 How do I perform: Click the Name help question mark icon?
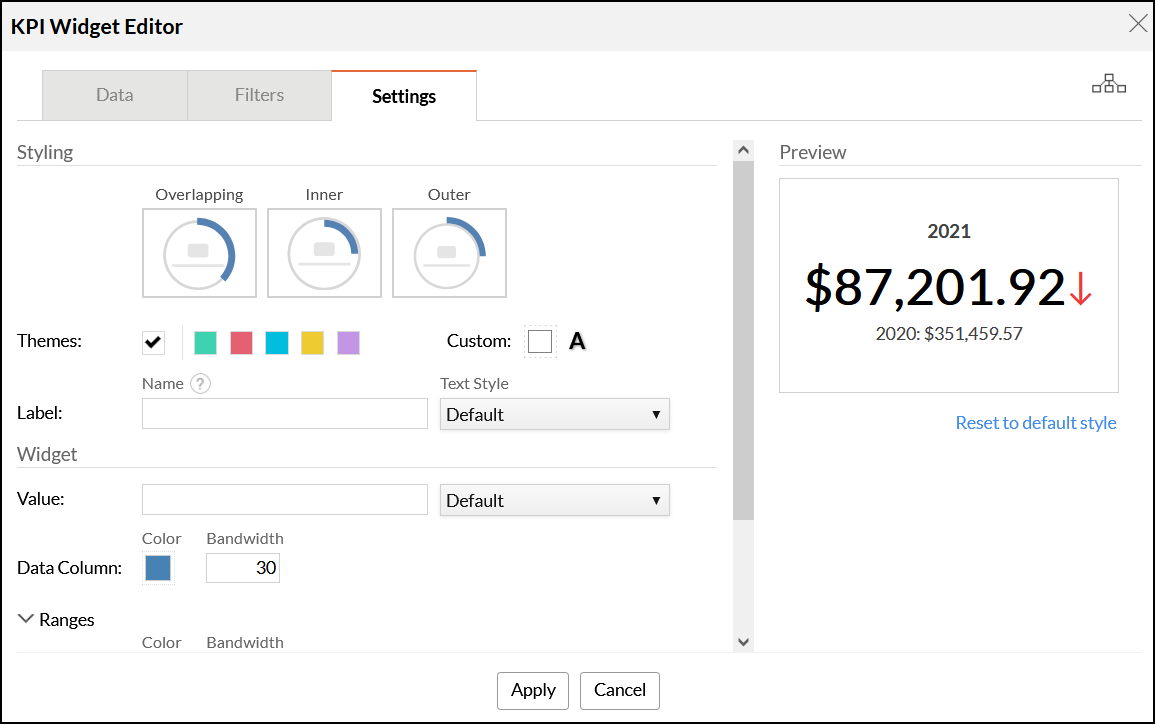pyautogui.click(x=200, y=384)
